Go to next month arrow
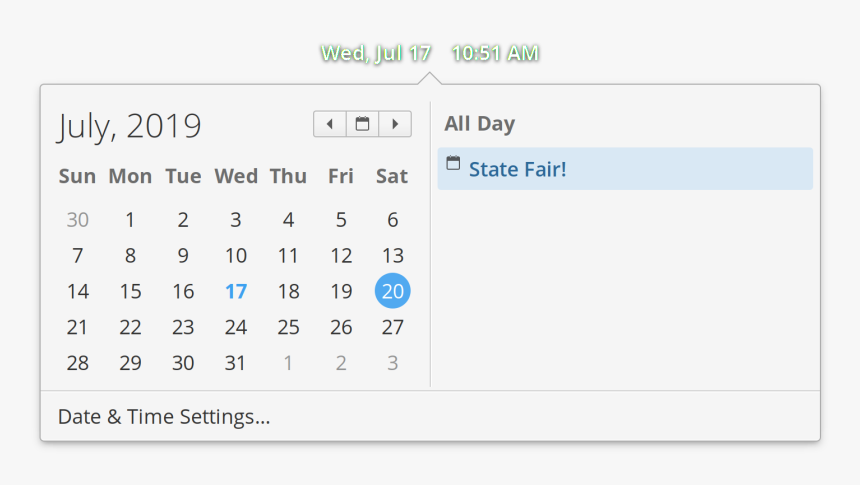 395,124
